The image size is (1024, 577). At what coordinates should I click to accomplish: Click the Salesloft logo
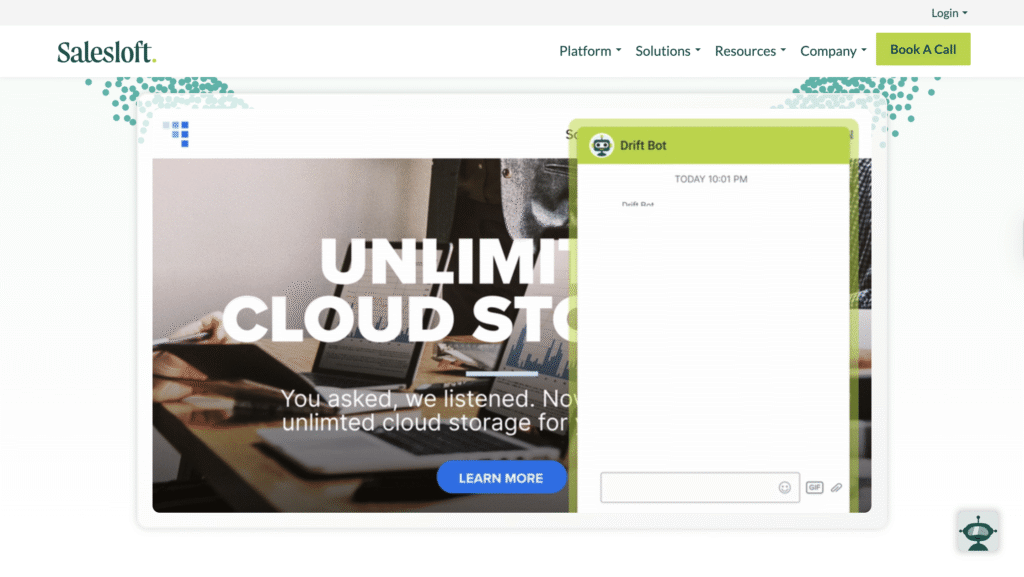pyautogui.click(x=106, y=52)
